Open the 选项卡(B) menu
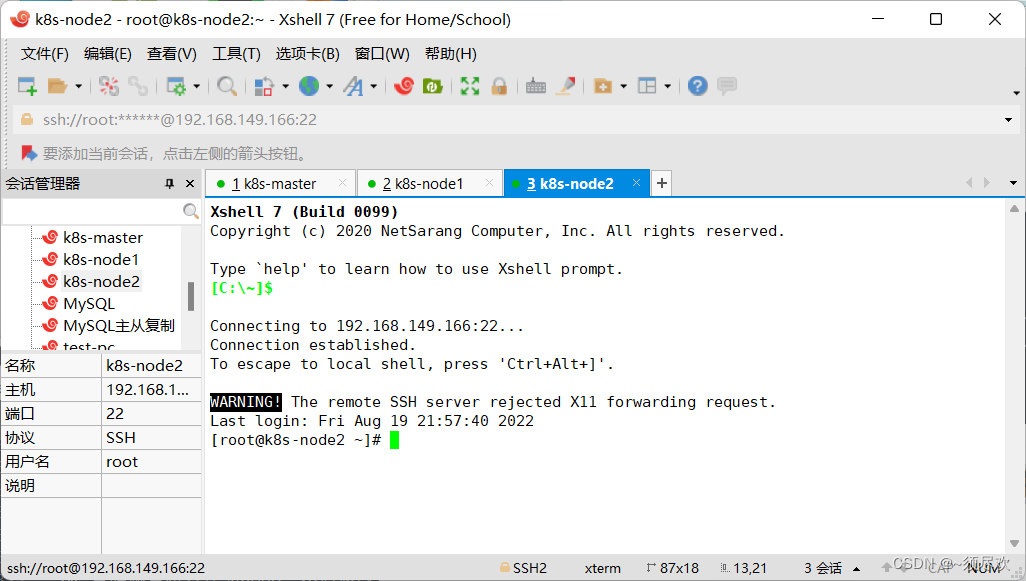Viewport: 1026px width, 581px height. click(308, 54)
